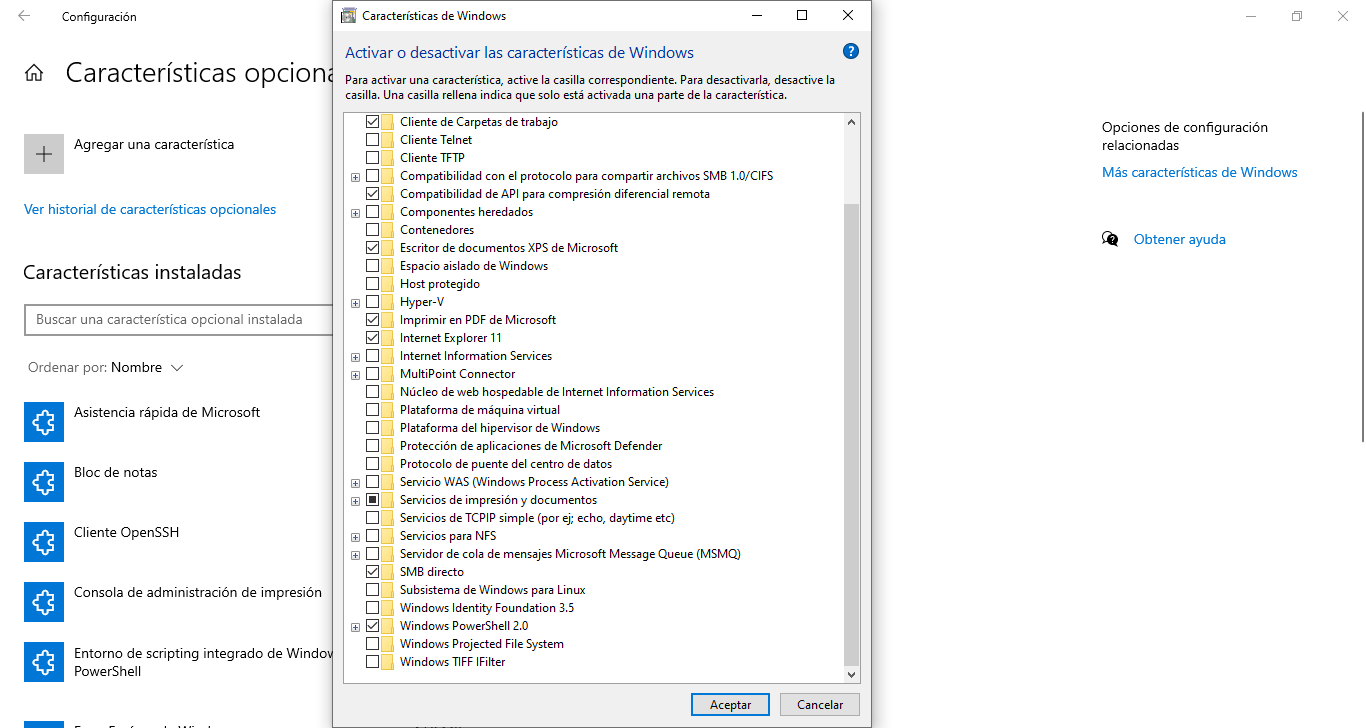Click the scroll down arrow in feature list
The height and width of the screenshot is (728, 1366).
851,675
